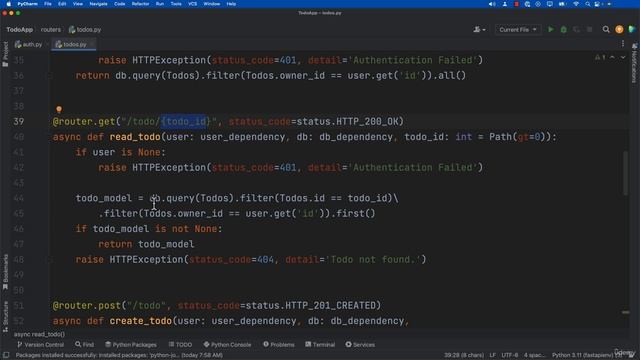Click the async read_todo() breadcrumb
Image resolution: width=640 pixels, height=360 pixels.
pos(39,334)
